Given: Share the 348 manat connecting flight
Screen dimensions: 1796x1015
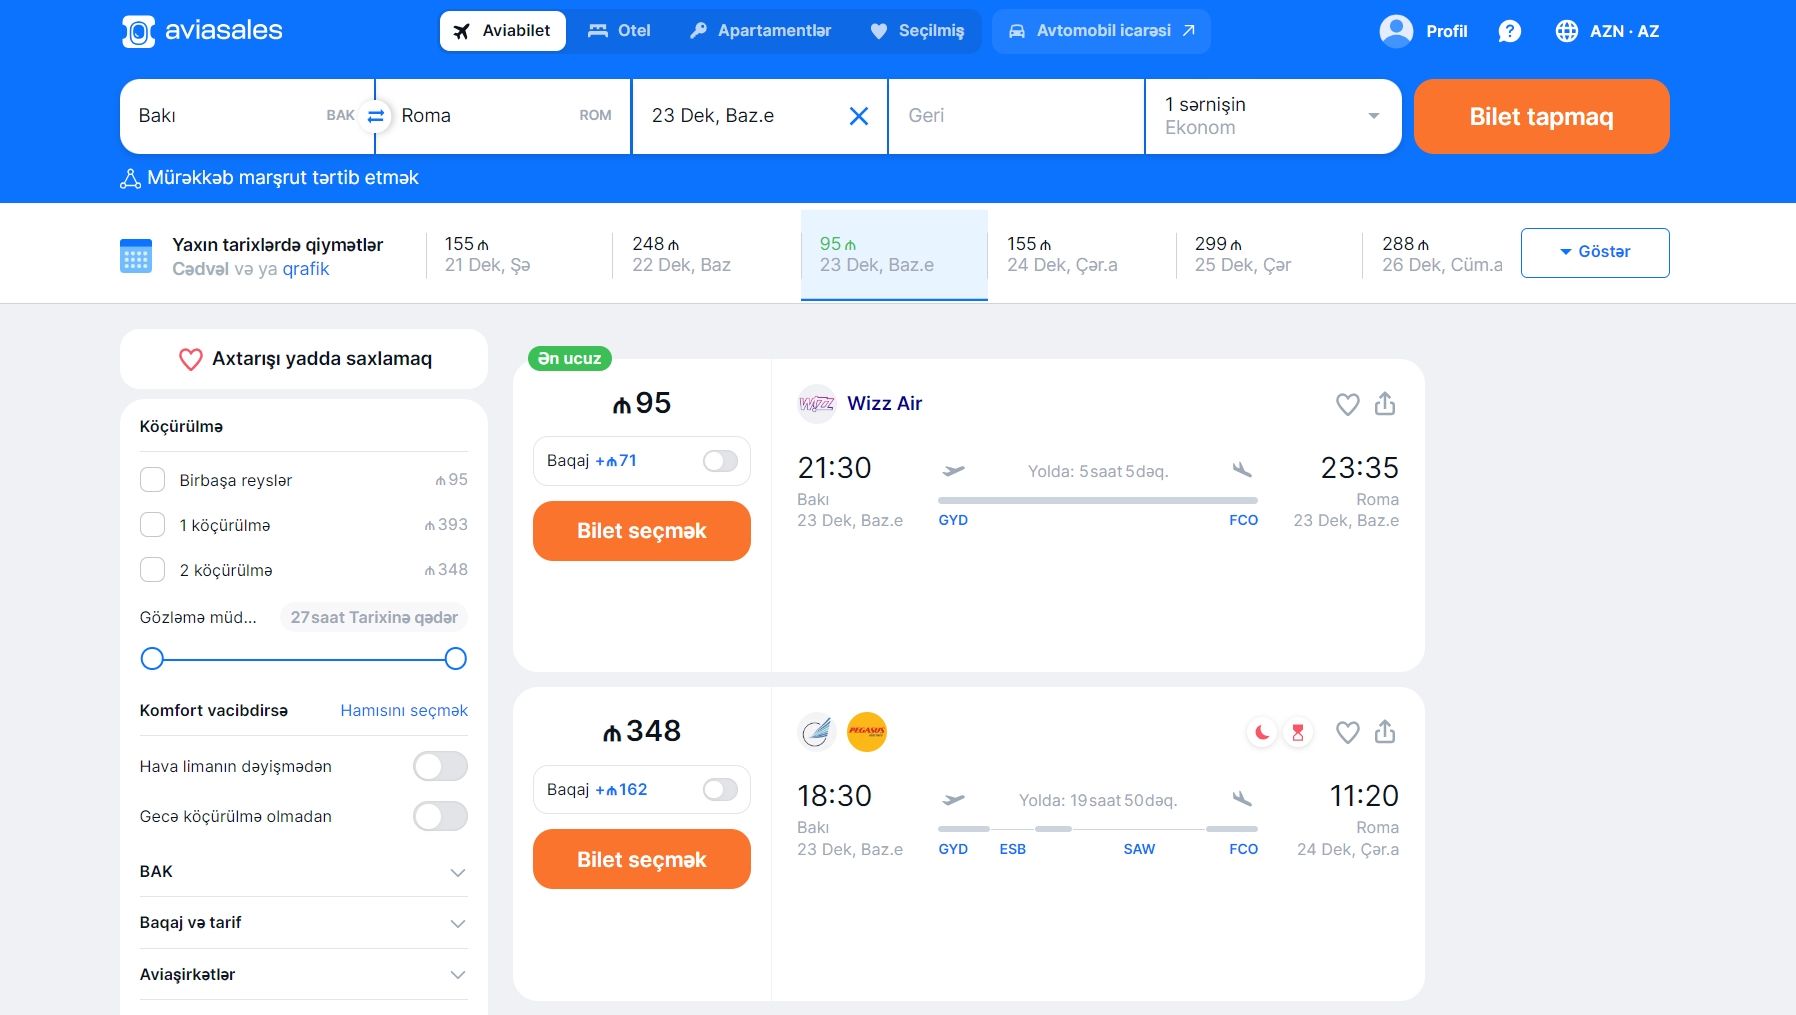Looking at the screenshot, I should point(1385,732).
